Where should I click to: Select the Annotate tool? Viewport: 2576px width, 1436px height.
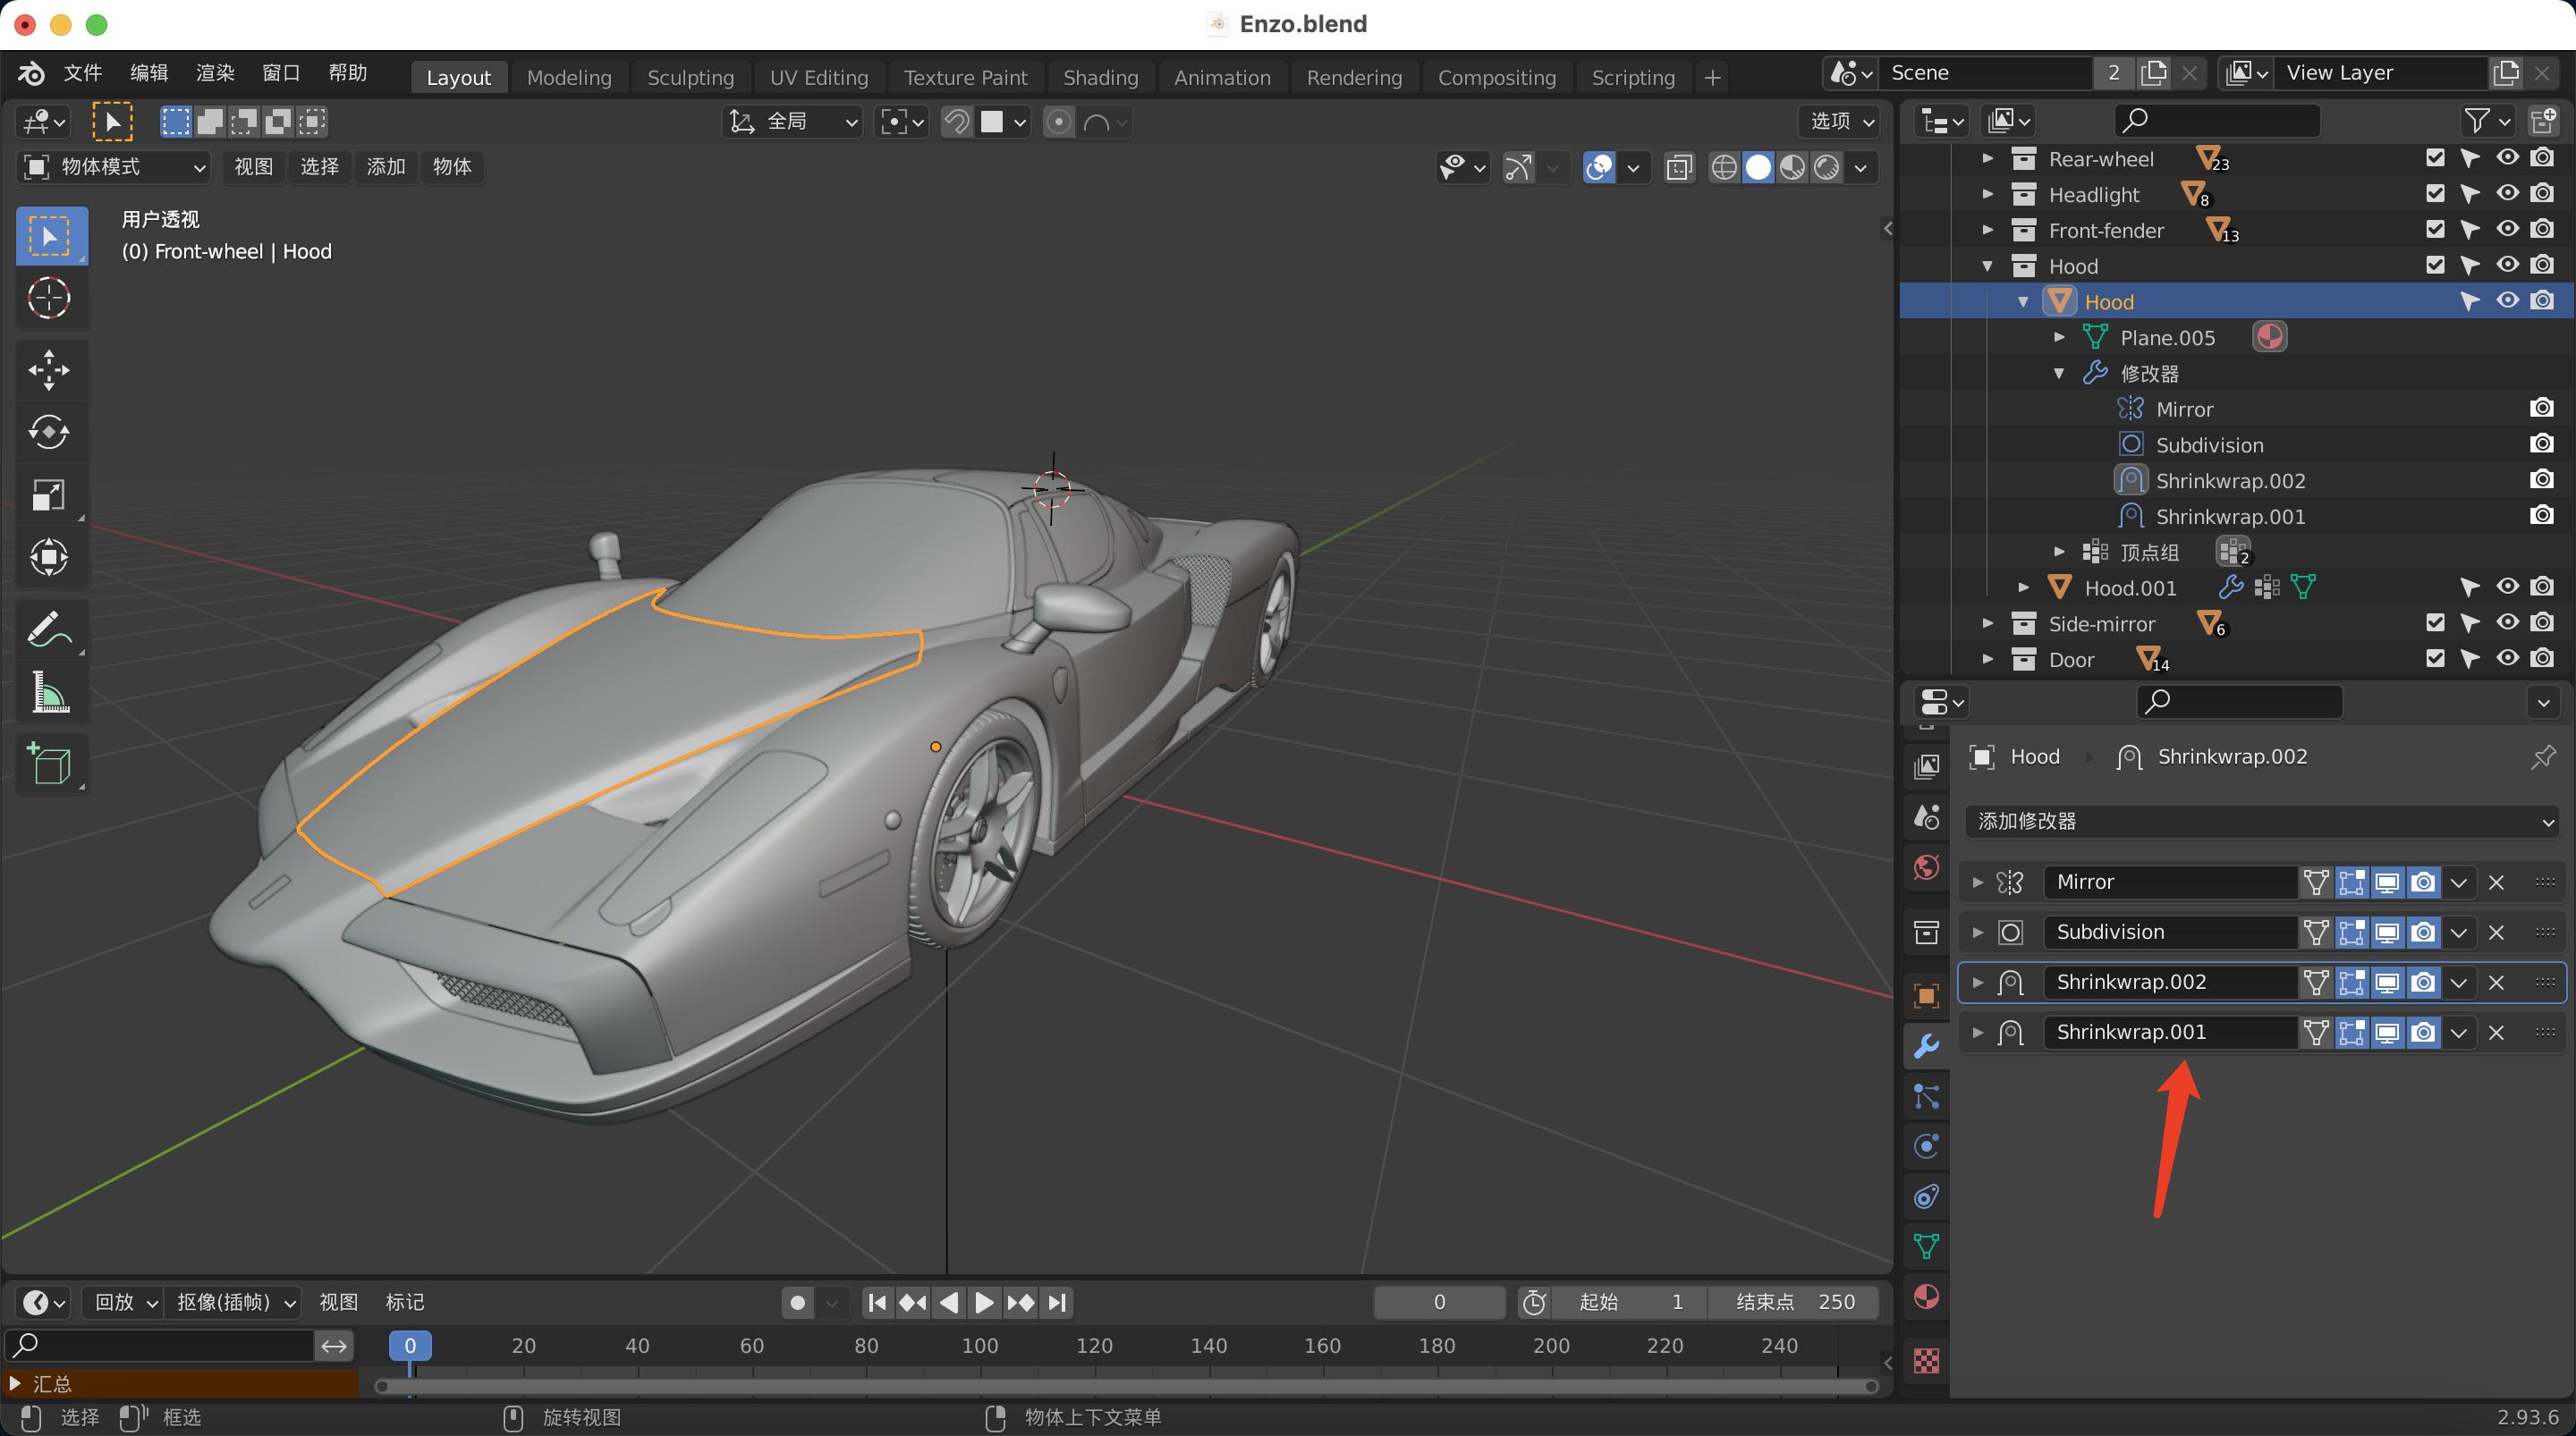[48, 630]
